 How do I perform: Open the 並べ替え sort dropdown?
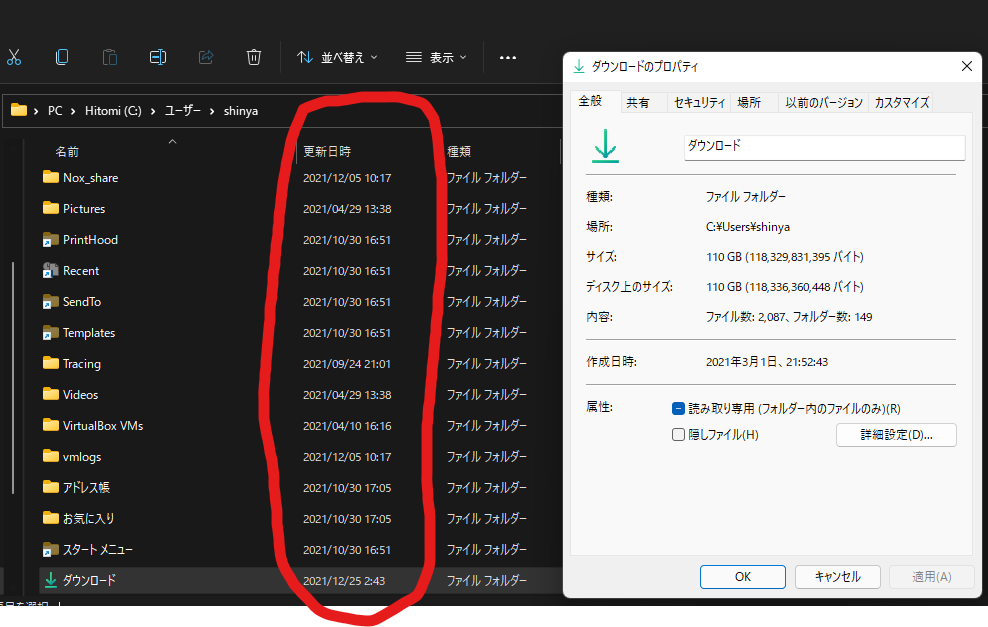click(337, 57)
